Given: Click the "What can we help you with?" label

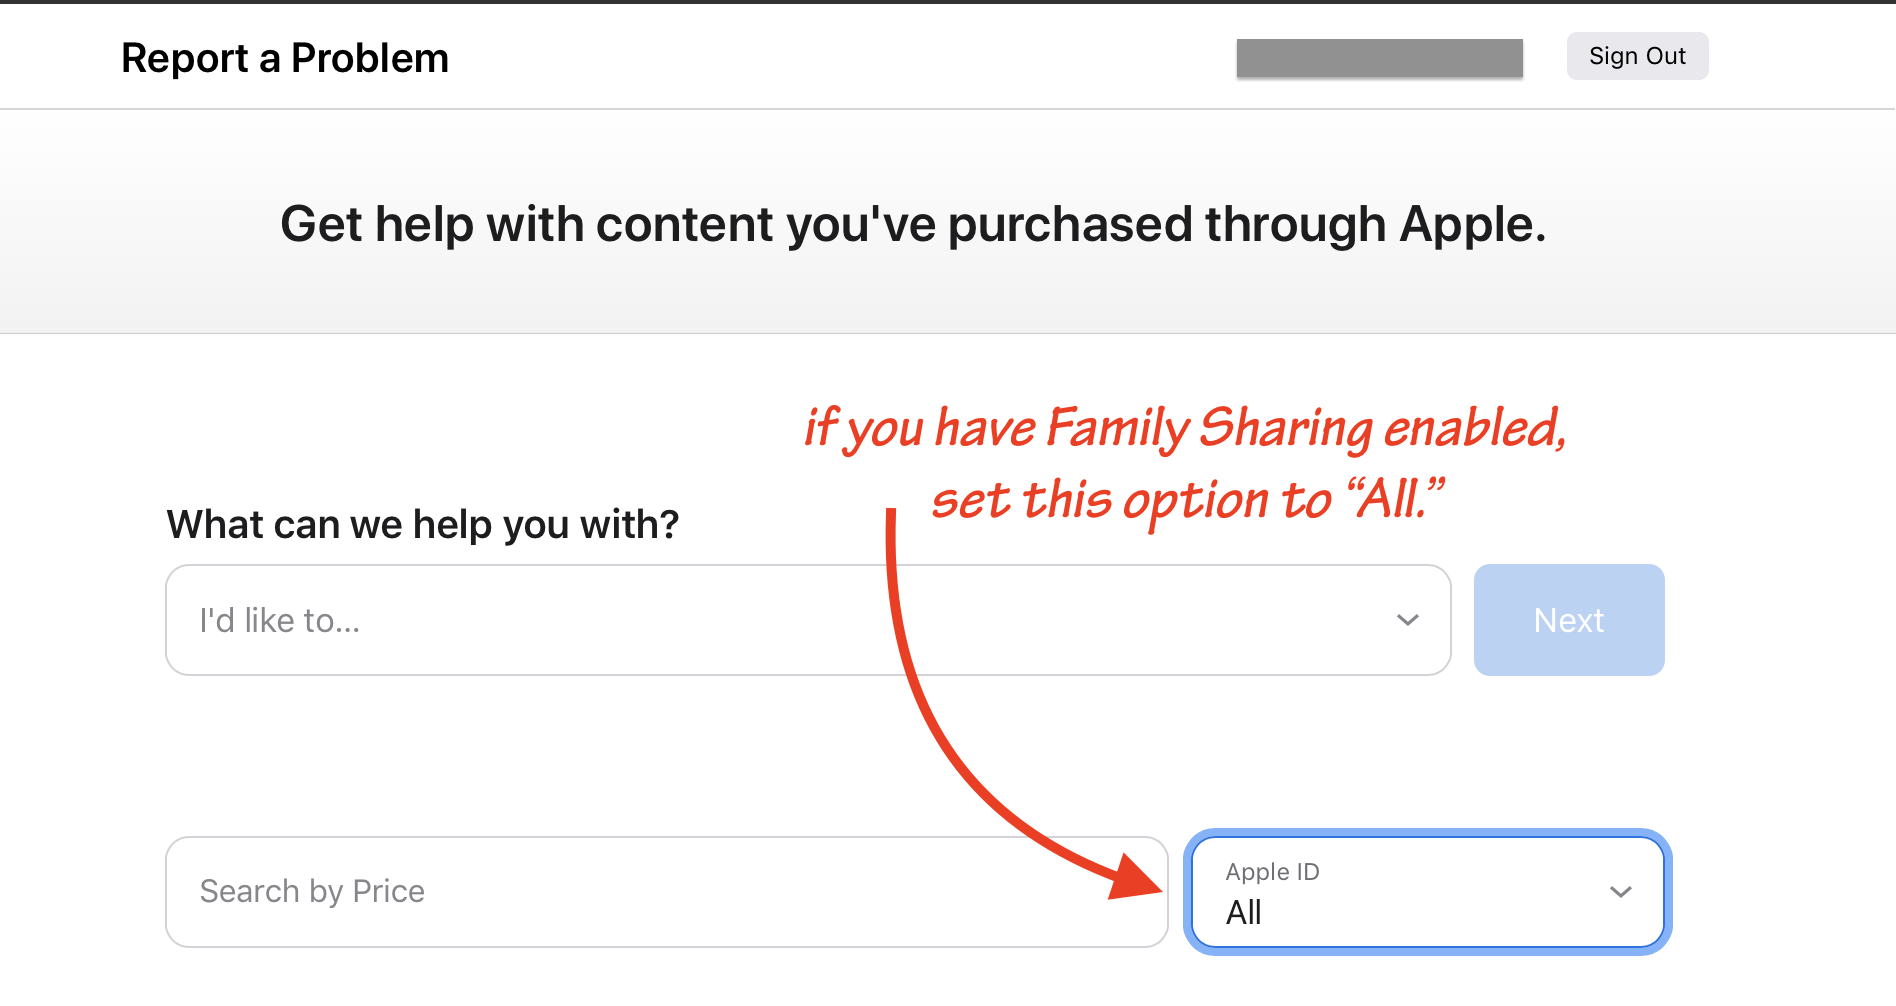Looking at the screenshot, I should (x=423, y=524).
